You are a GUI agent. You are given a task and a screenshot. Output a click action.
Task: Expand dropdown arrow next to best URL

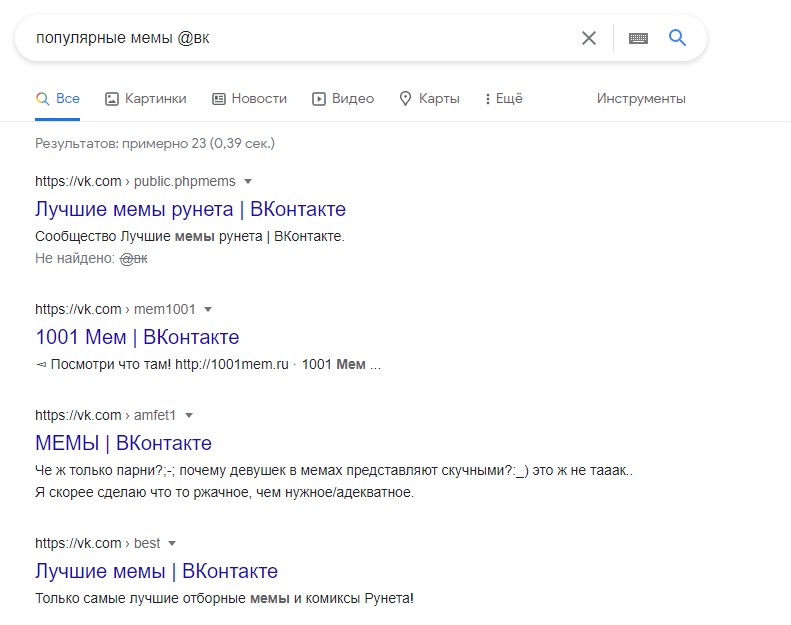(172, 543)
